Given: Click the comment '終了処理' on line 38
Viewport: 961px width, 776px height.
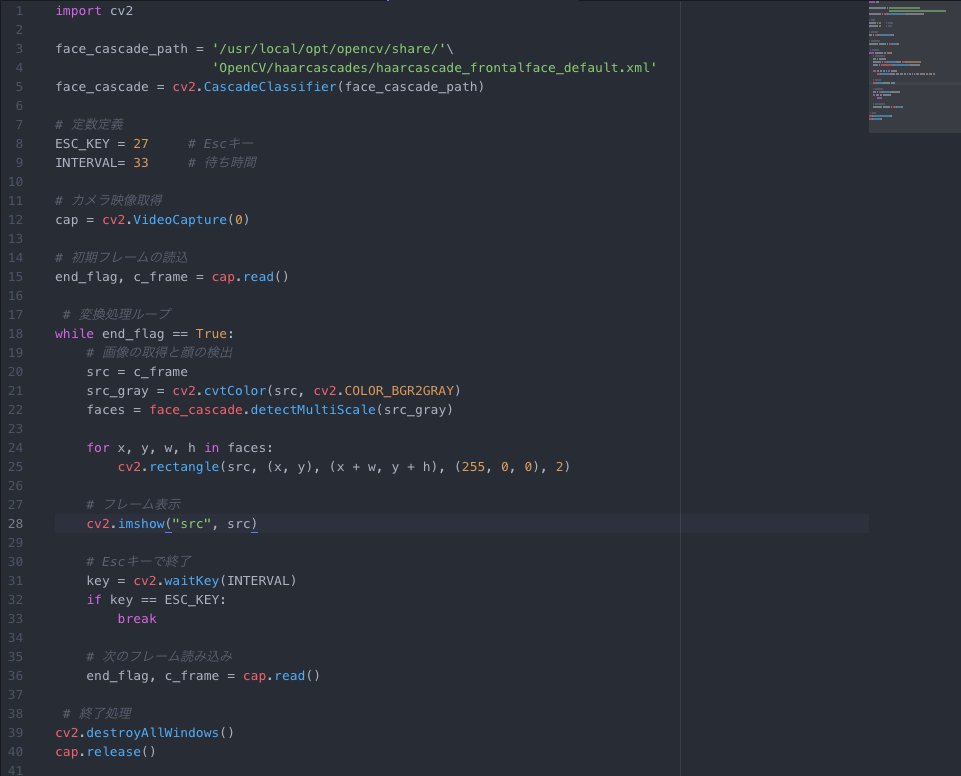Looking at the screenshot, I should pos(97,714).
